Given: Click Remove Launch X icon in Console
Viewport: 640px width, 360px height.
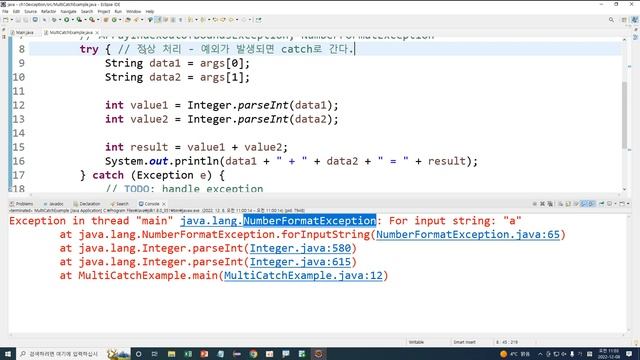Looking at the screenshot, I should click(542, 203).
